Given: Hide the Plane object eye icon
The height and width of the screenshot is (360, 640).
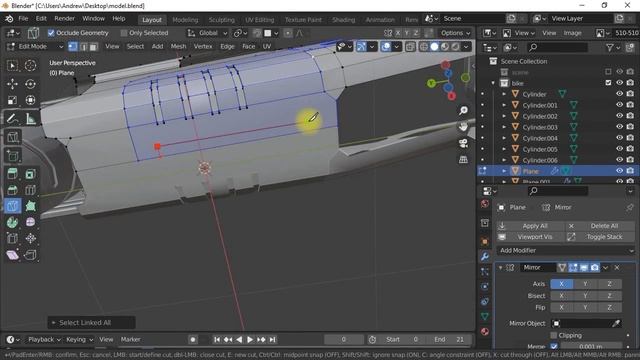Looking at the screenshot, I should coord(619,171).
